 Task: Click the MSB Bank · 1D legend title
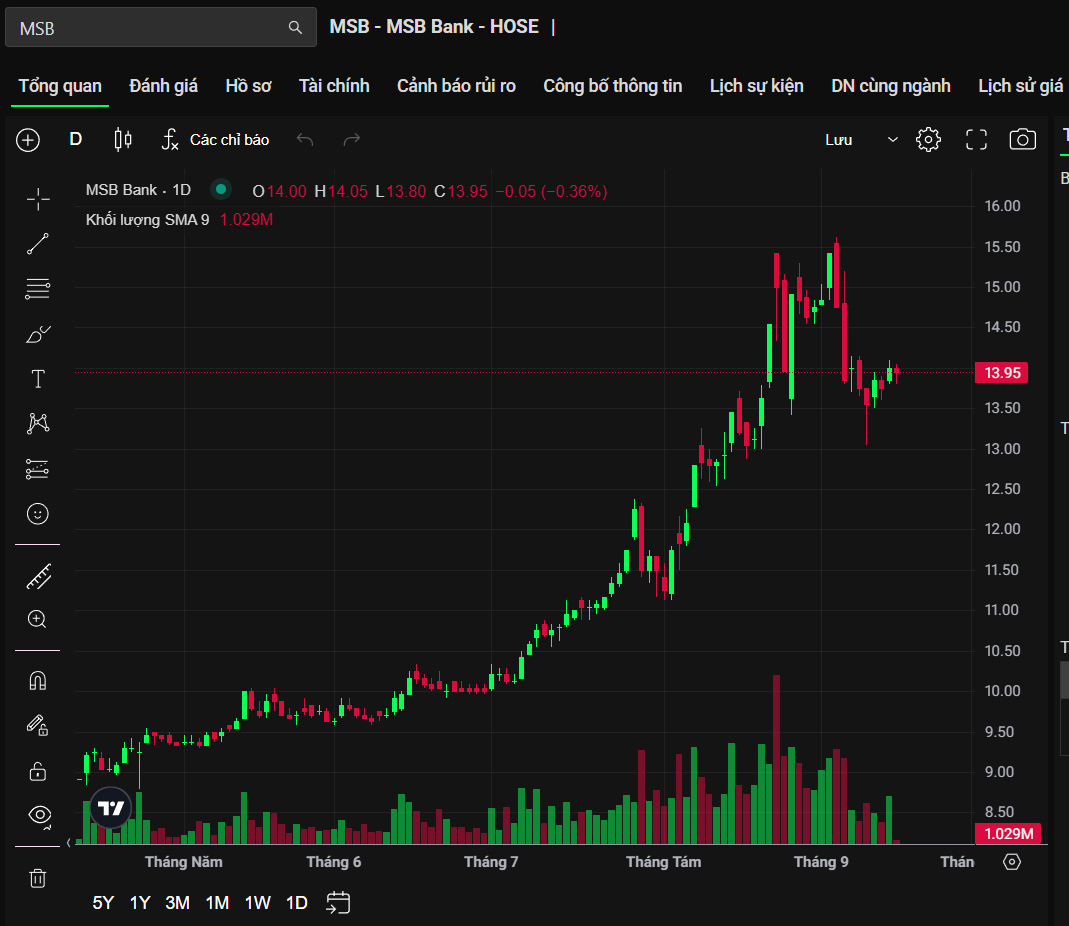138,190
